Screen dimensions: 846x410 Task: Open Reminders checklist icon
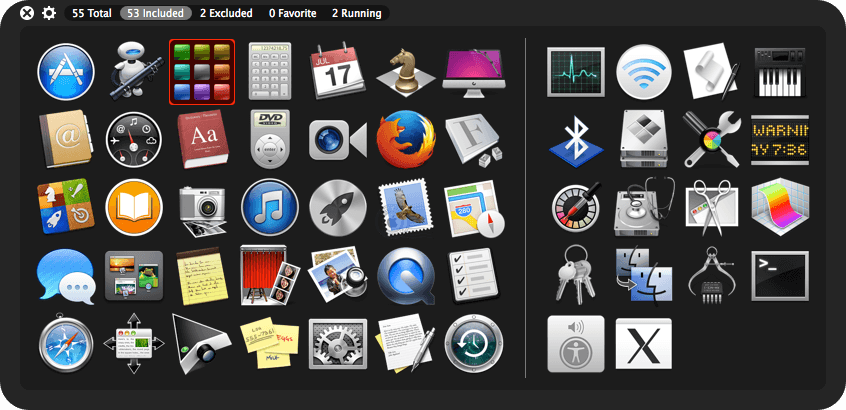473,275
